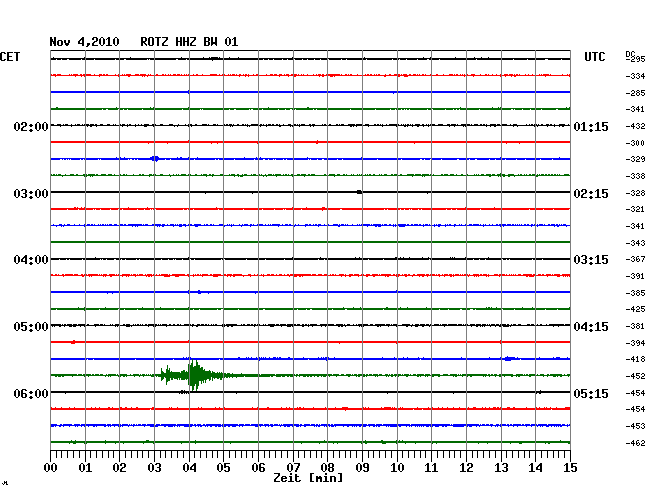Image resolution: width=650 pixels, height=494 pixels.
Task: Click the minute tick label "13"
Action: point(501,467)
